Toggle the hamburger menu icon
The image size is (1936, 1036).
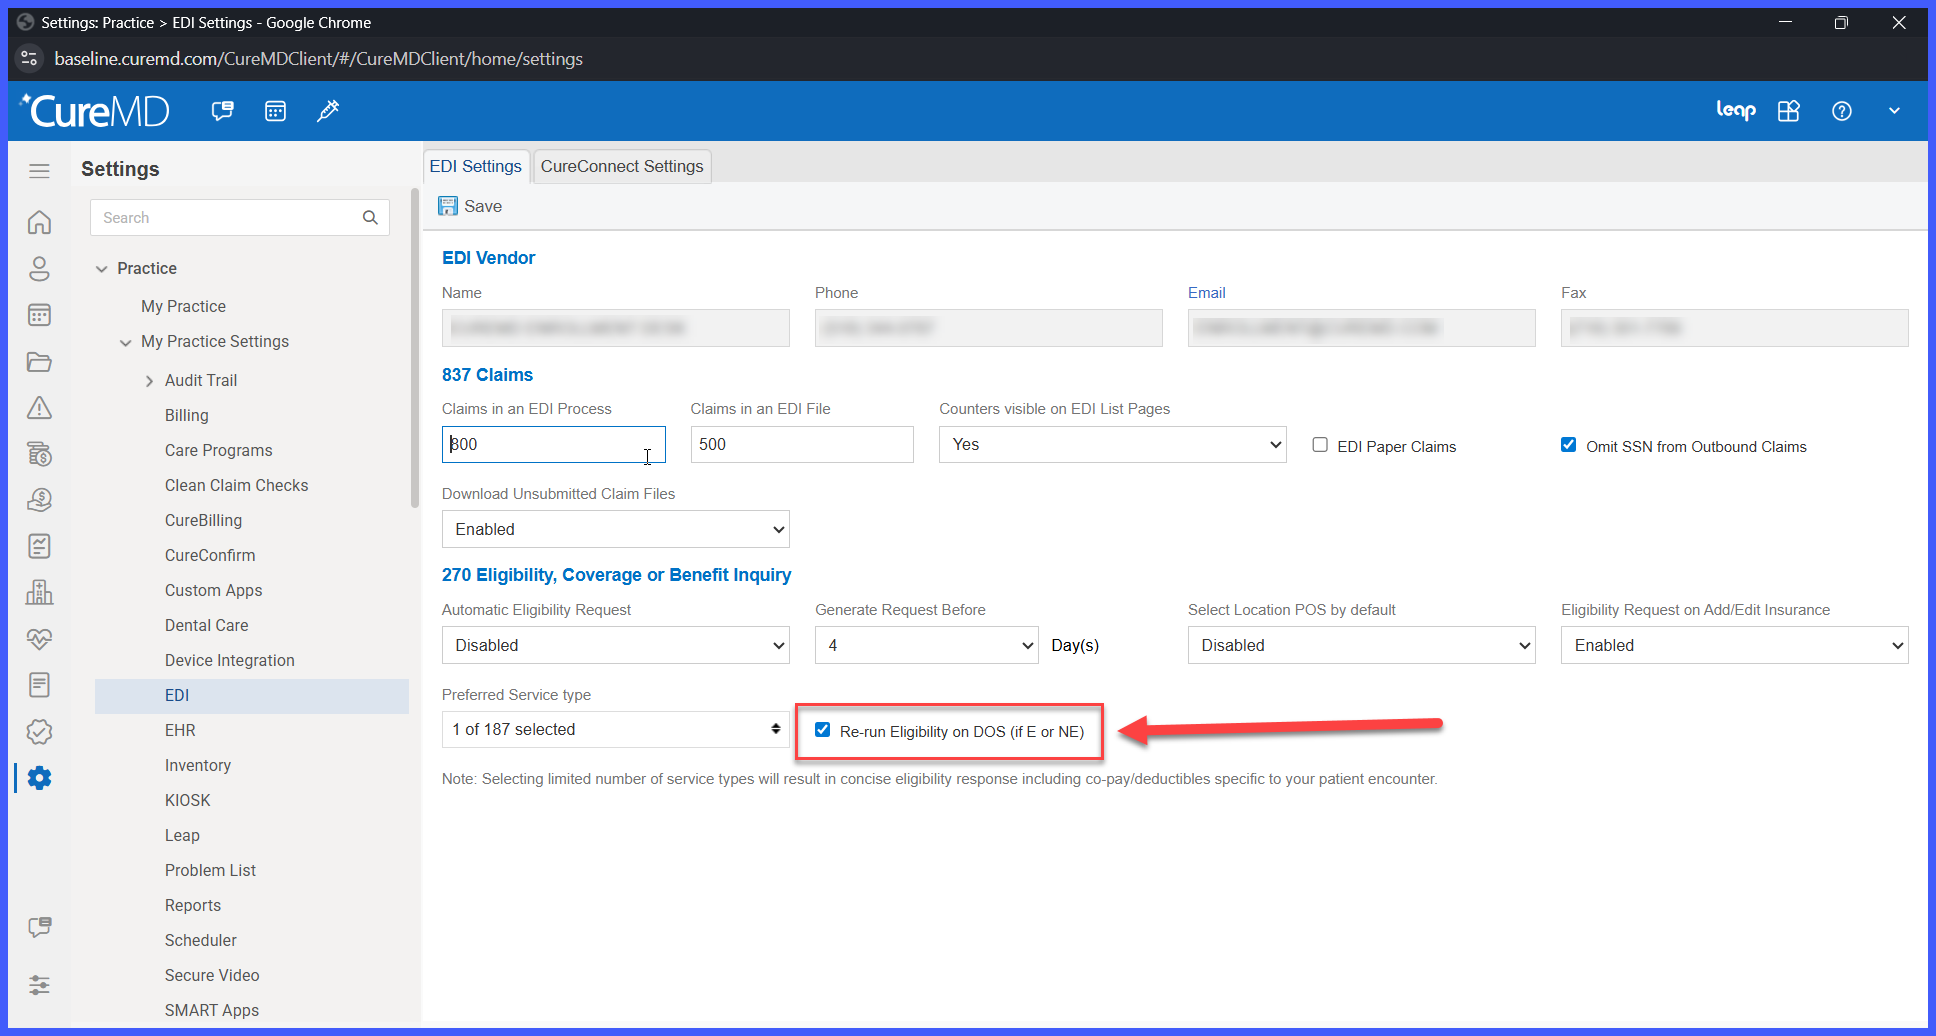point(39,170)
